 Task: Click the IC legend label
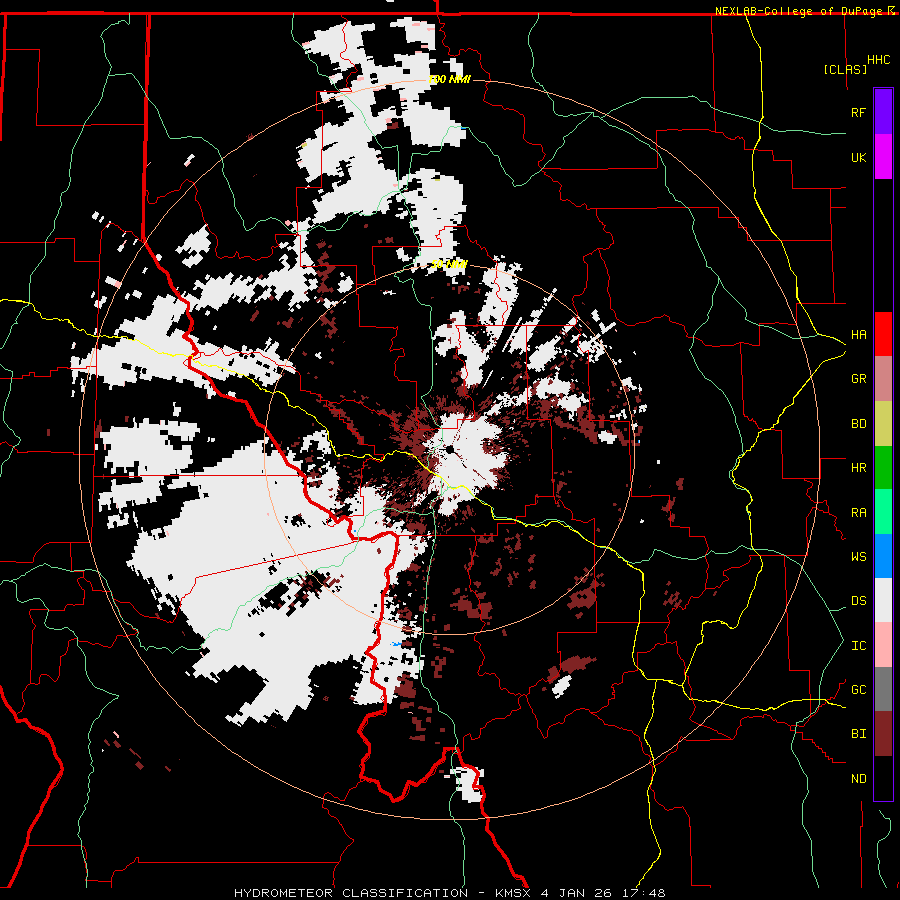tap(858, 646)
